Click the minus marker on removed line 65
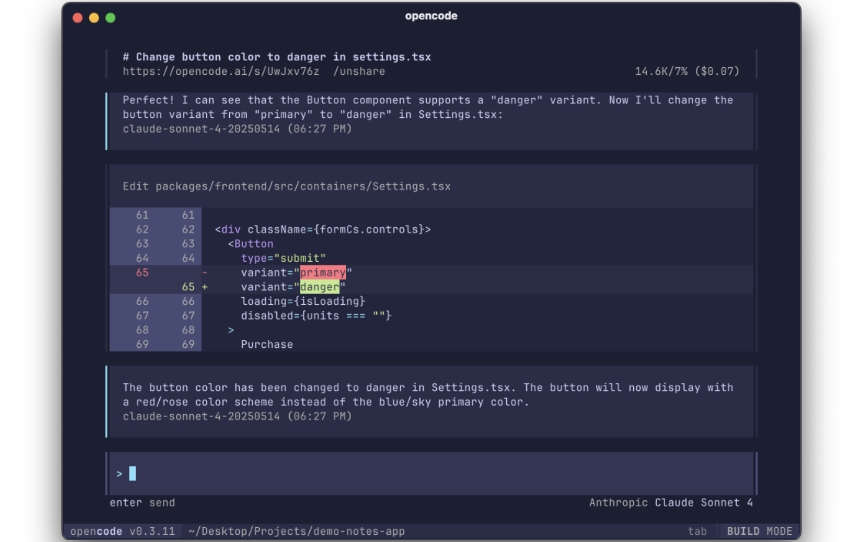This screenshot has width=862, height=542. pos(205,273)
